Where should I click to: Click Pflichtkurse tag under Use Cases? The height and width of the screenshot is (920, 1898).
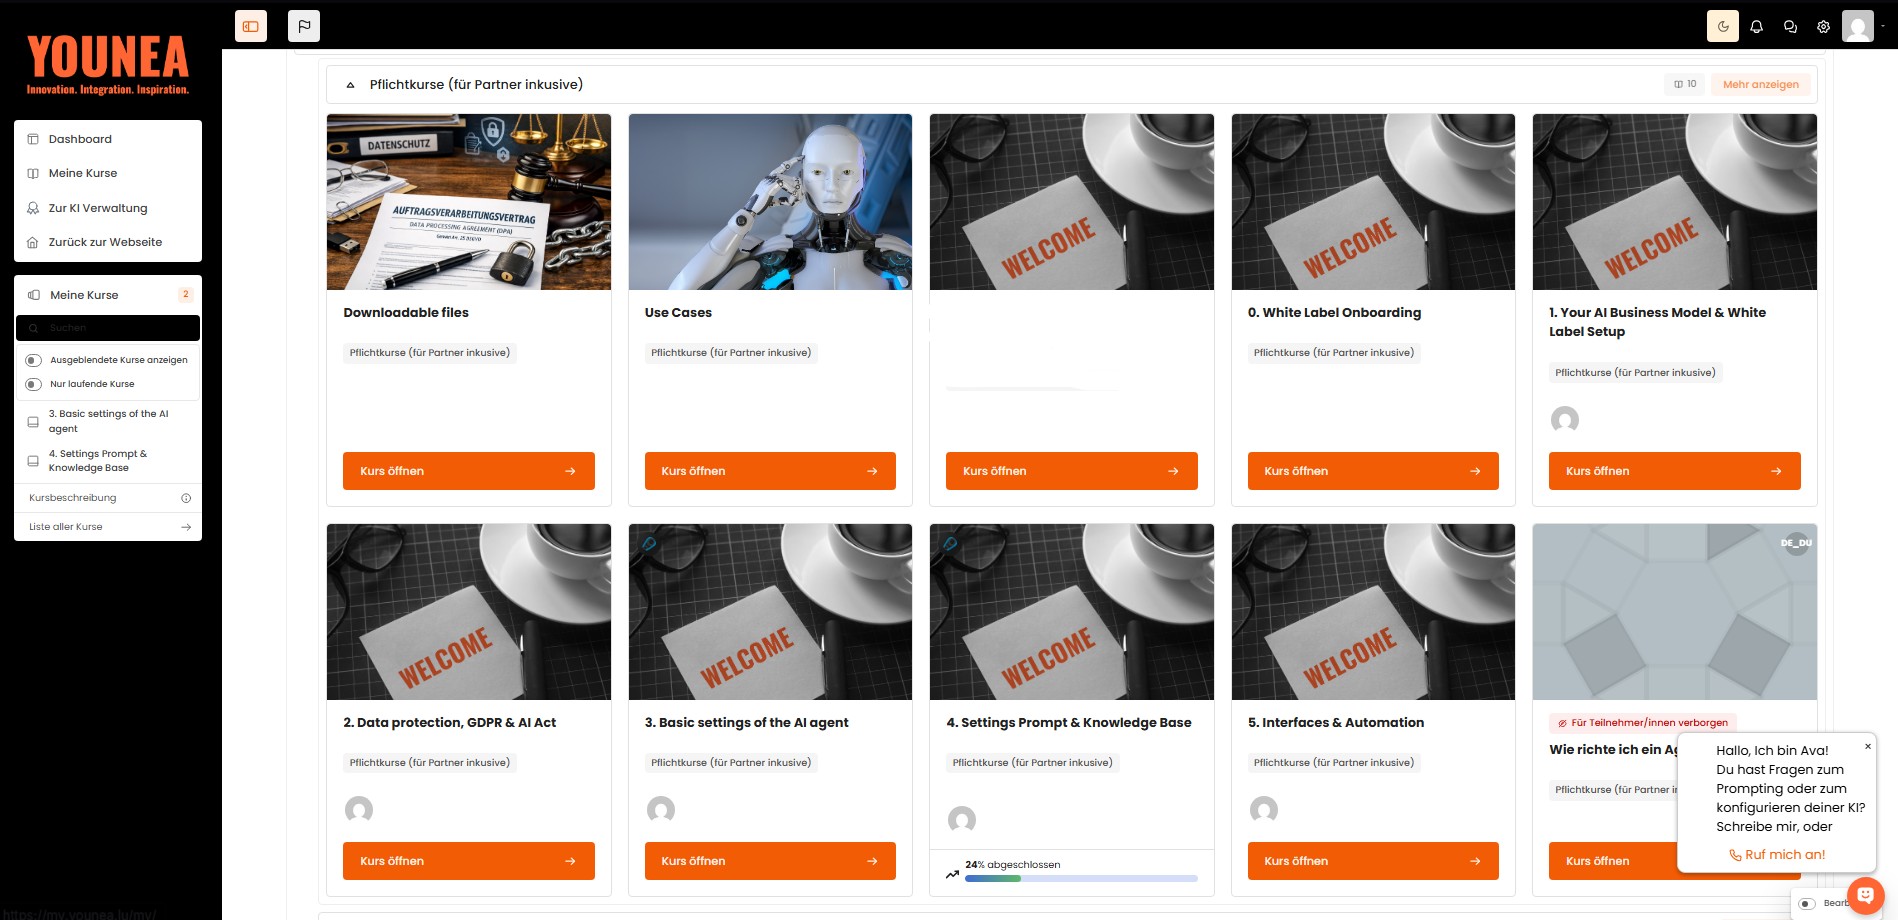[x=731, y=353]
